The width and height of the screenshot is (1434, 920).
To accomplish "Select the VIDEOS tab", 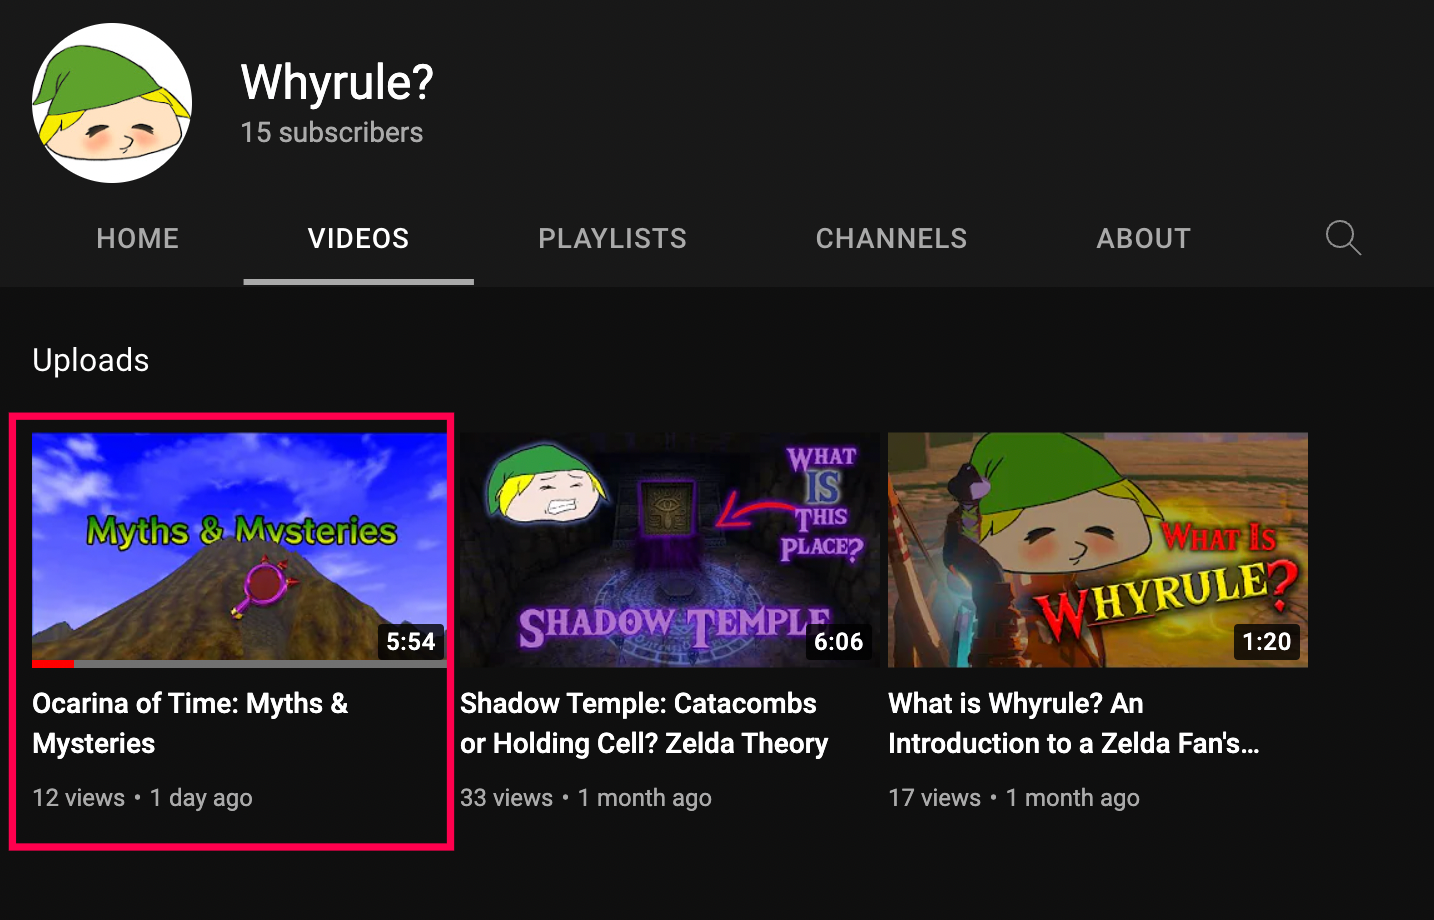I will [x=359, y=238].
